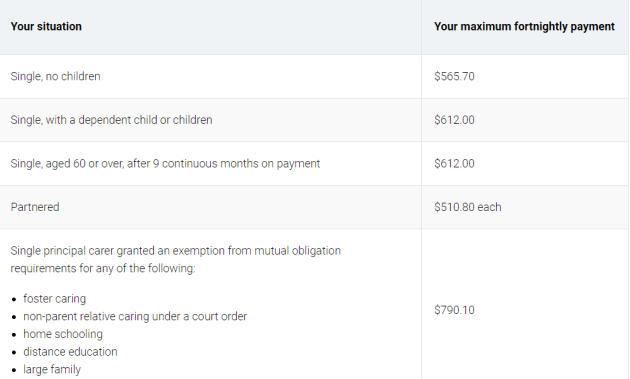Image resolution: width=630 pixels, height=379 pixels.
Task: Click the bullet point beside "foster caring"
Action: tap(14, 300)
